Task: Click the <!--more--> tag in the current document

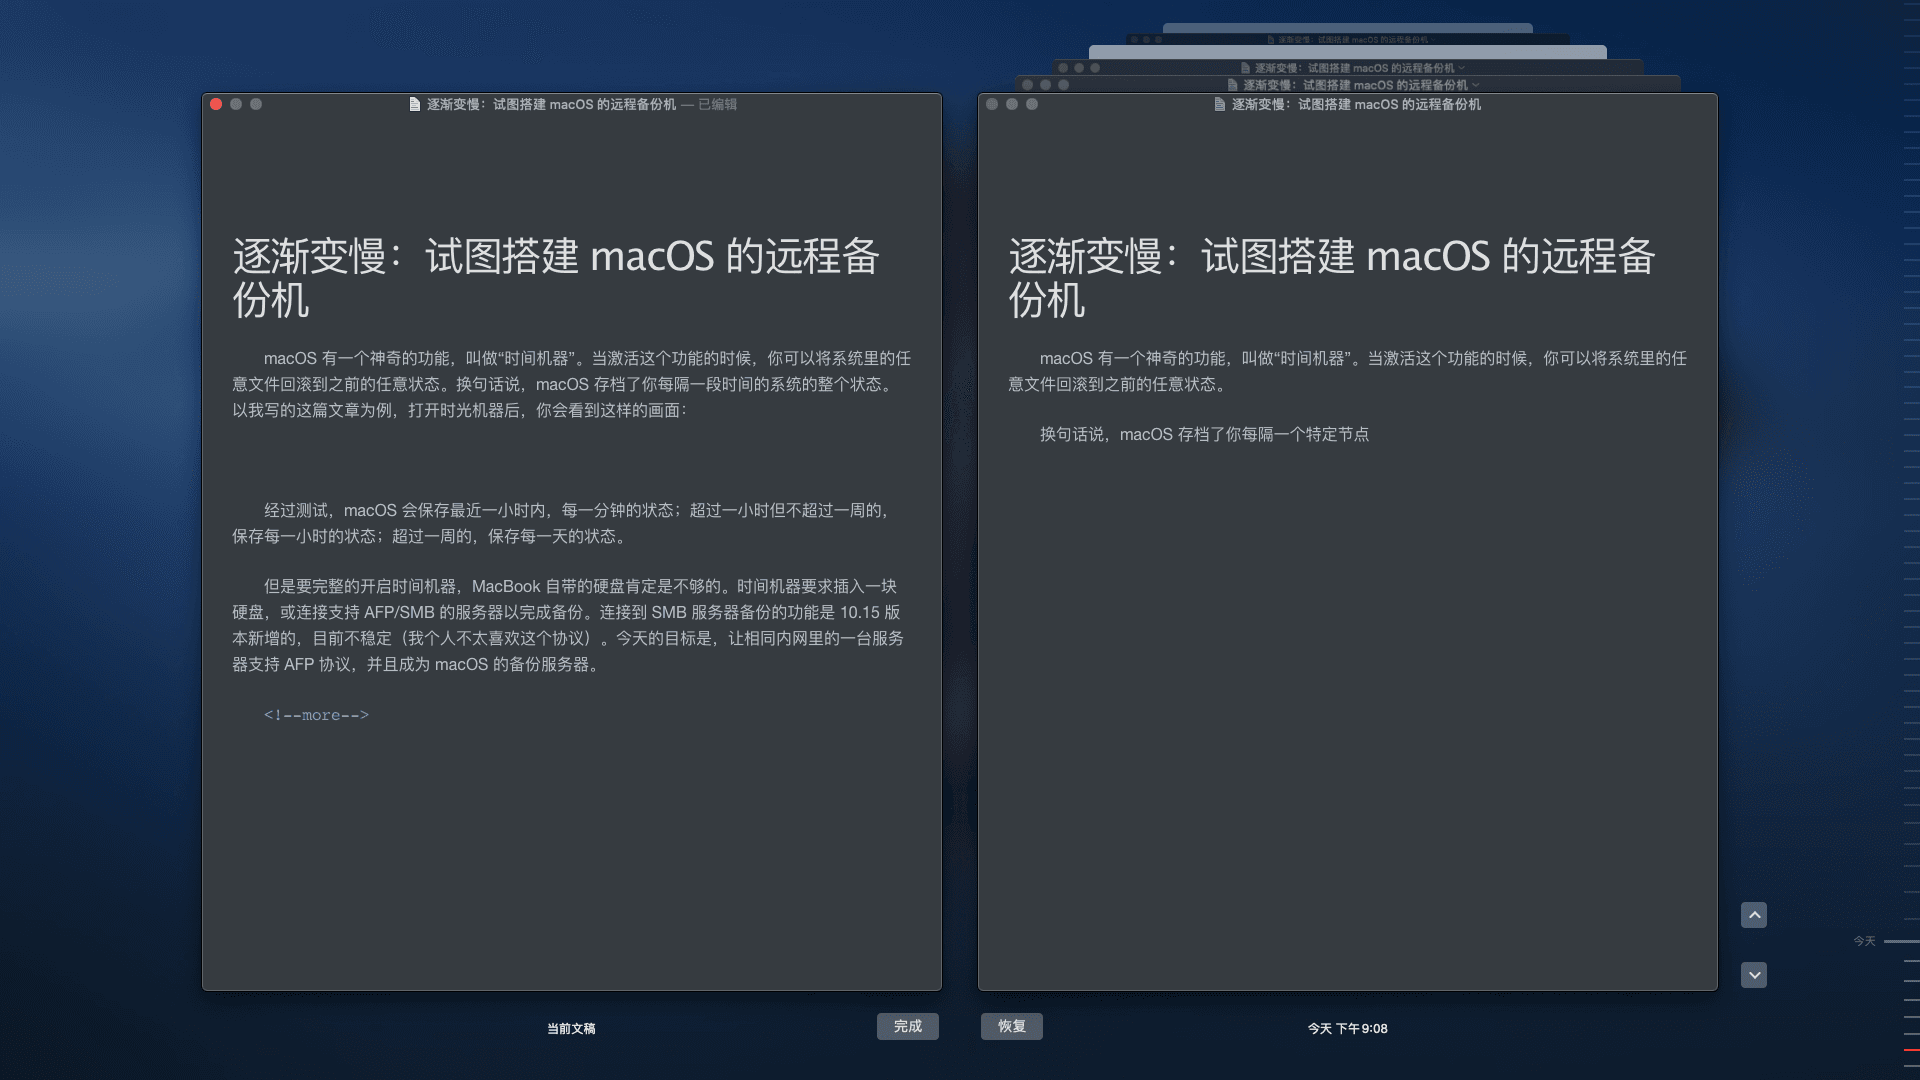Action: (x=316, y=715)
